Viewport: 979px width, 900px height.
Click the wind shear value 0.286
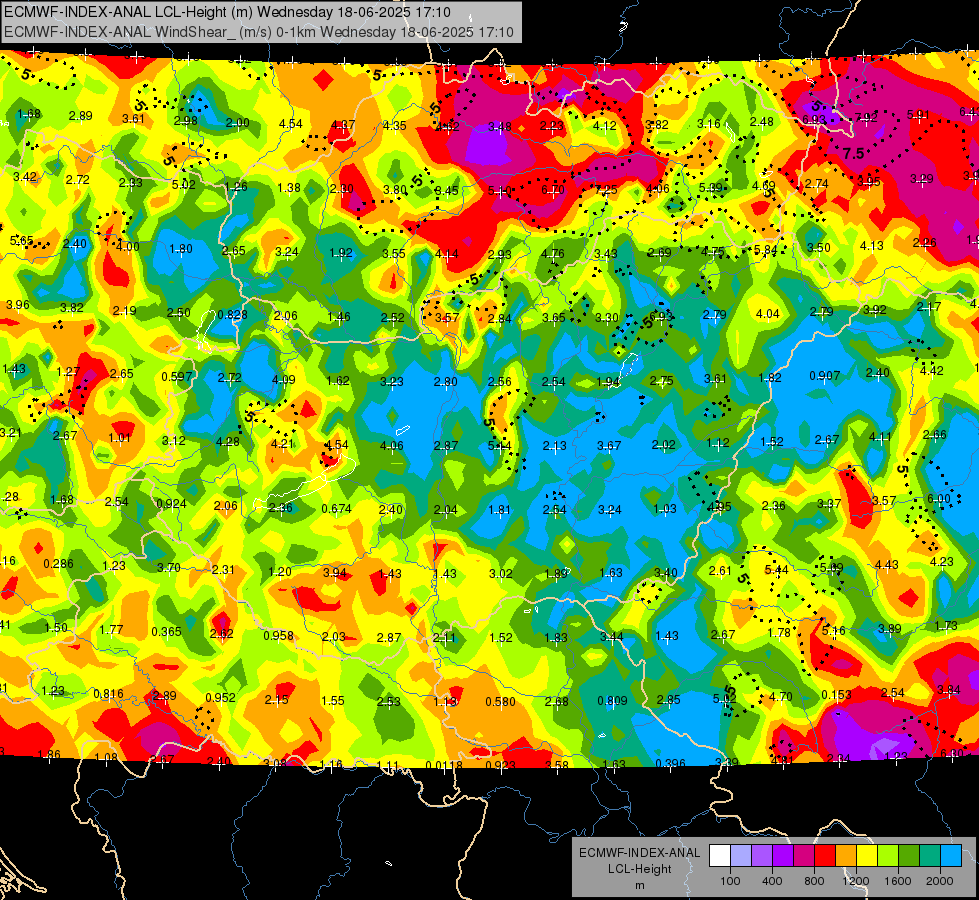pyautogui.click(x=58, y=564)
